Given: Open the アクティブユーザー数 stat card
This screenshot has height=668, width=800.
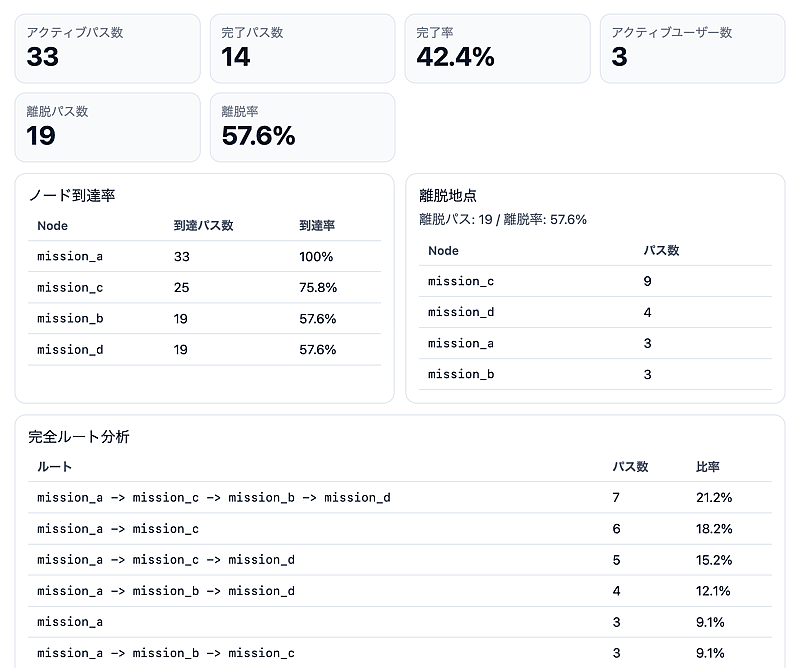Looking at the screenshot, I should click(x=692, y=48).
